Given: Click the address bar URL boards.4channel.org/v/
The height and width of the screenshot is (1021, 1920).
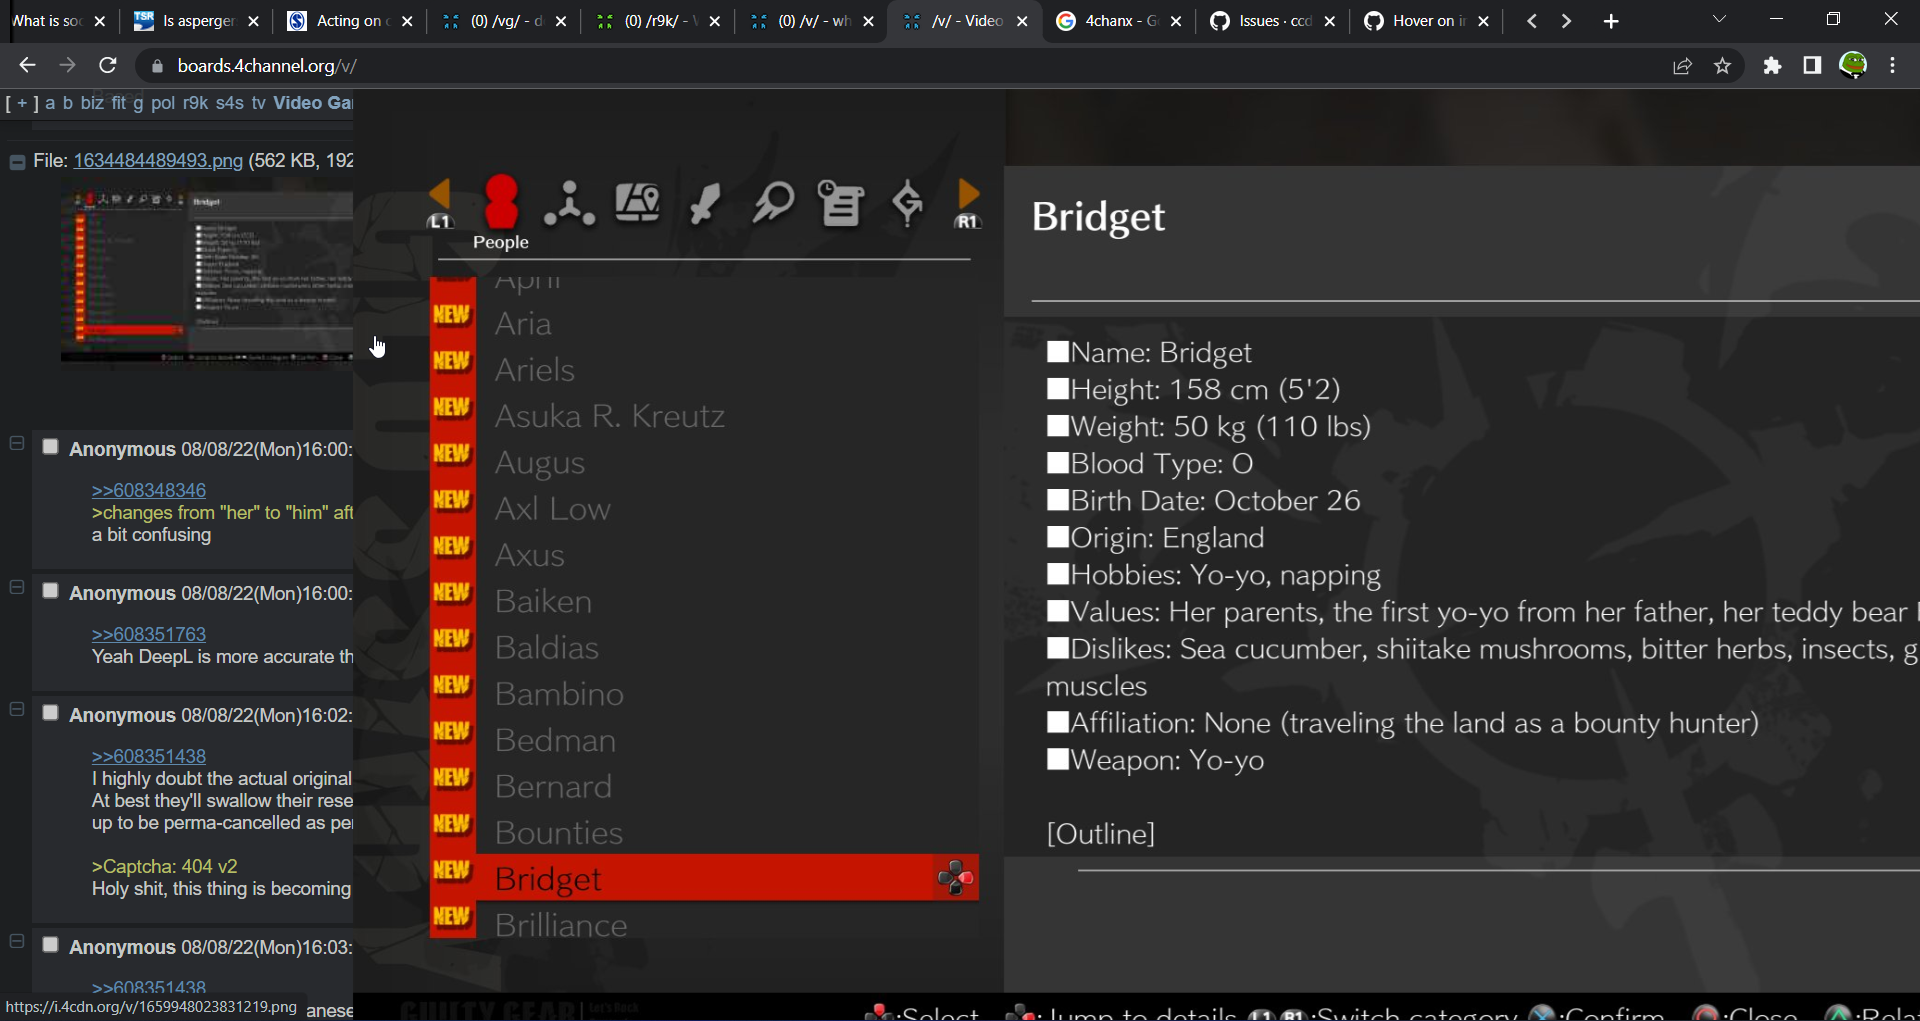Looking at the screenshot, I should (267, 66).
